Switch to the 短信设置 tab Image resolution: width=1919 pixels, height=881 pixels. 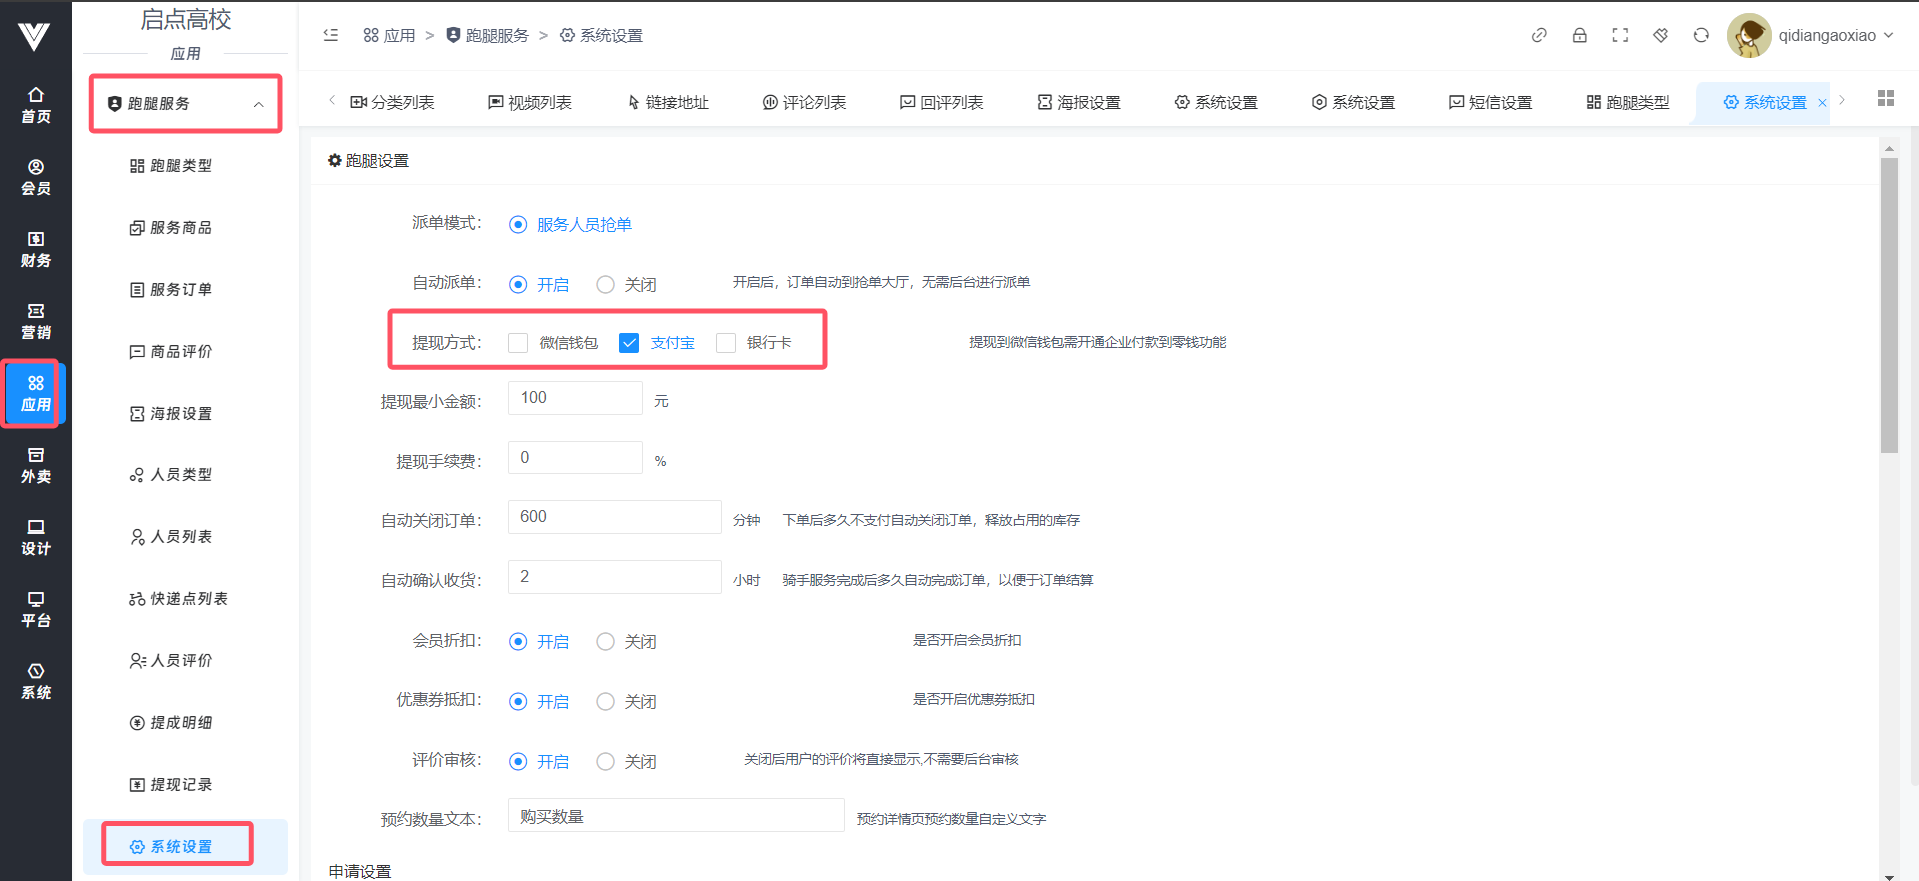point(1490,102)
